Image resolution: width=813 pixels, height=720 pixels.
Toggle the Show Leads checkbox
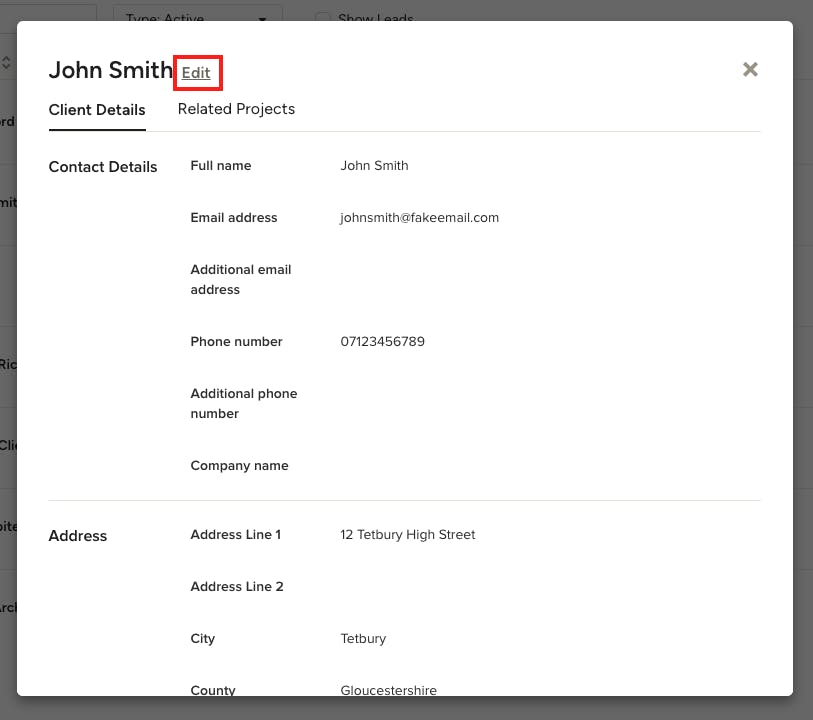point(322,17)
